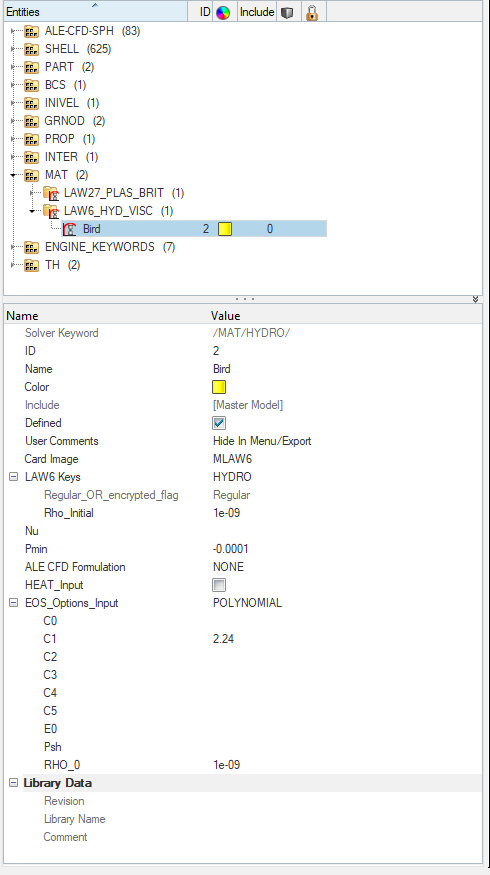Click the Include column header

point(257,12)
